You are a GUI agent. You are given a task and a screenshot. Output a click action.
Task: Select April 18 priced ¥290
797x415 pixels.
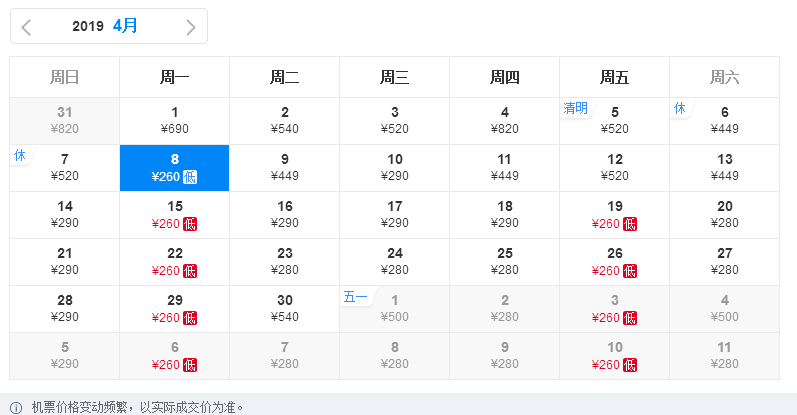504,215
